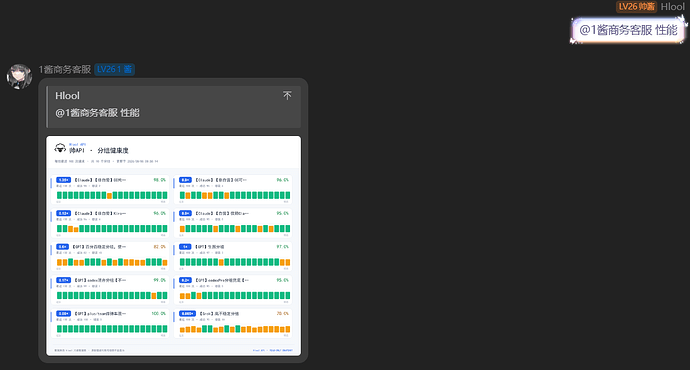This screenshot has width=690, height=370.
Task: Click the 82.0% GPT group card
Action: click(110, 256)
